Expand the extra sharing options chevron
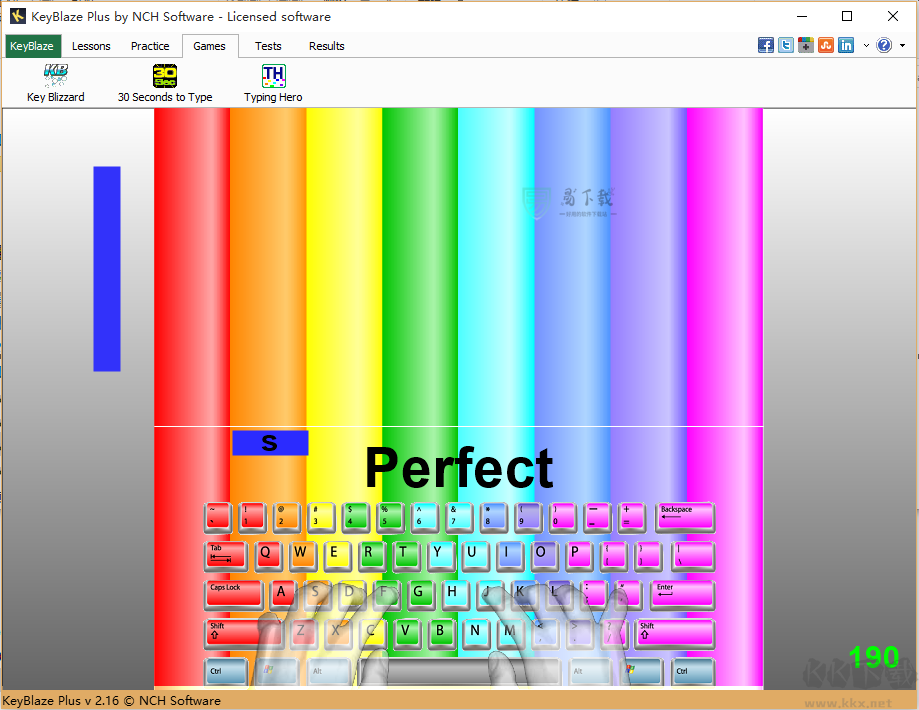Viewport: 919px width, 710px height. 866,46
